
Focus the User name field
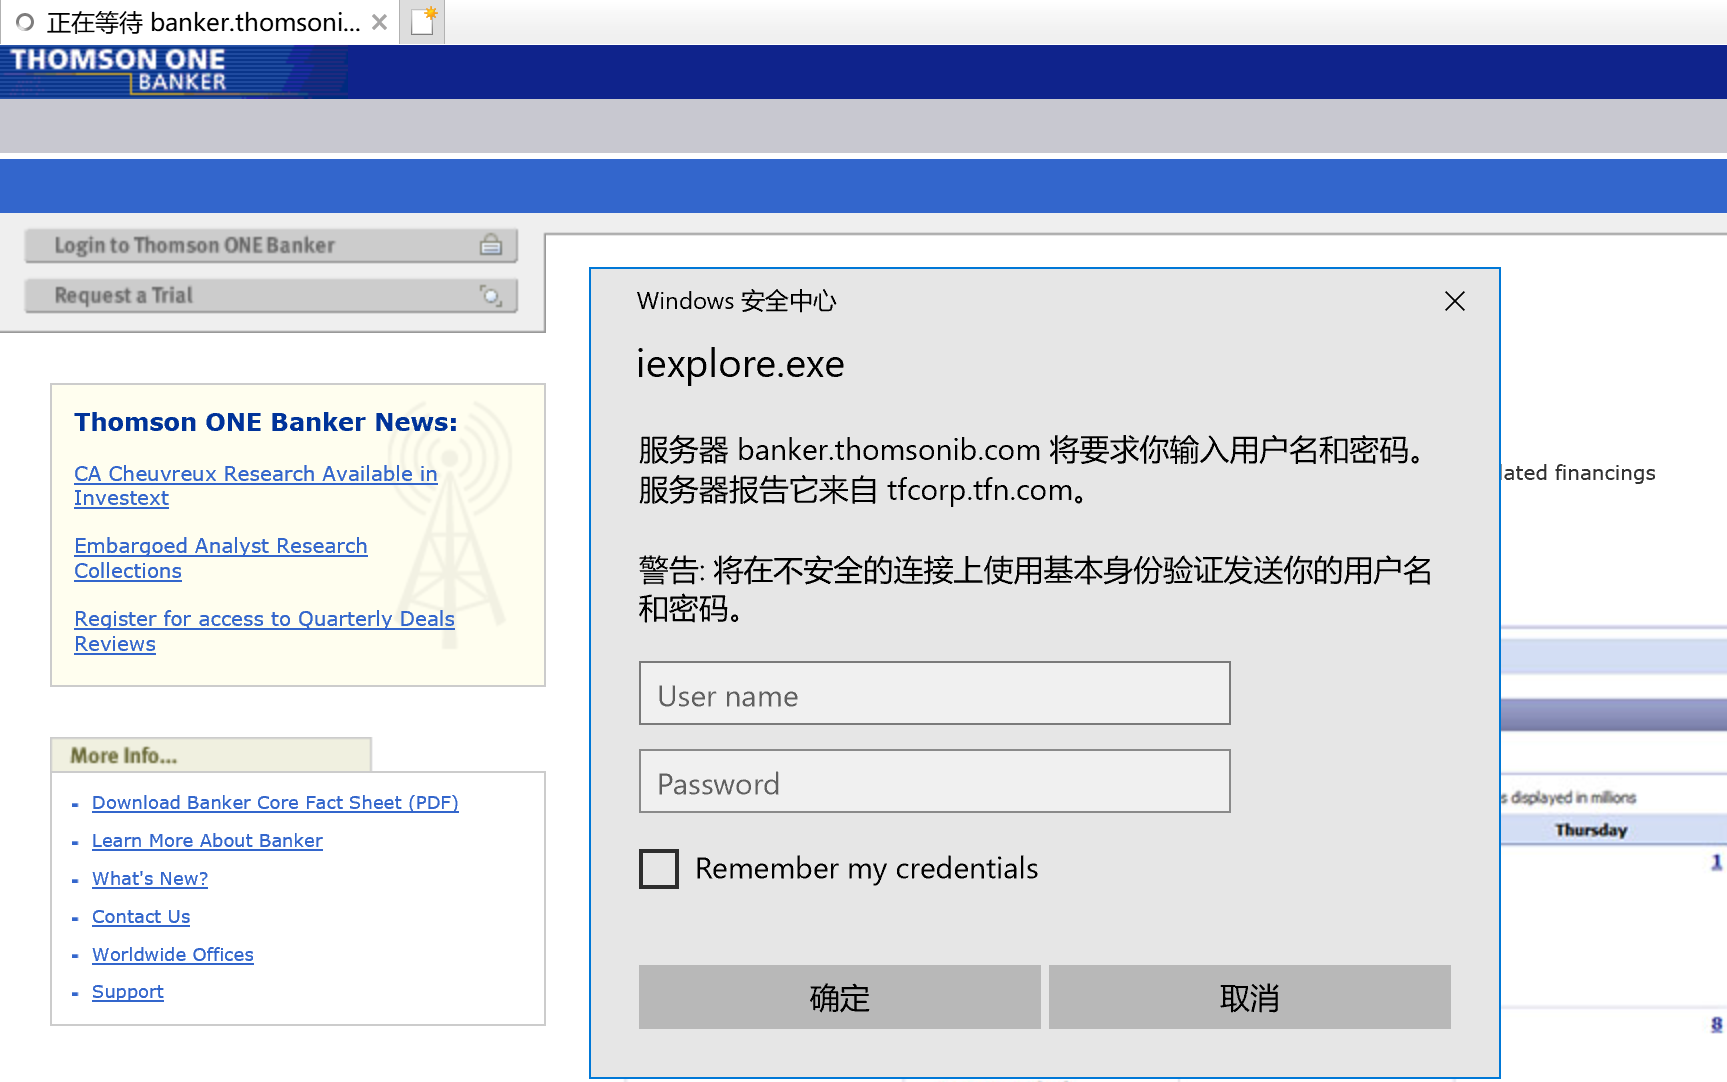click(934, 693)
